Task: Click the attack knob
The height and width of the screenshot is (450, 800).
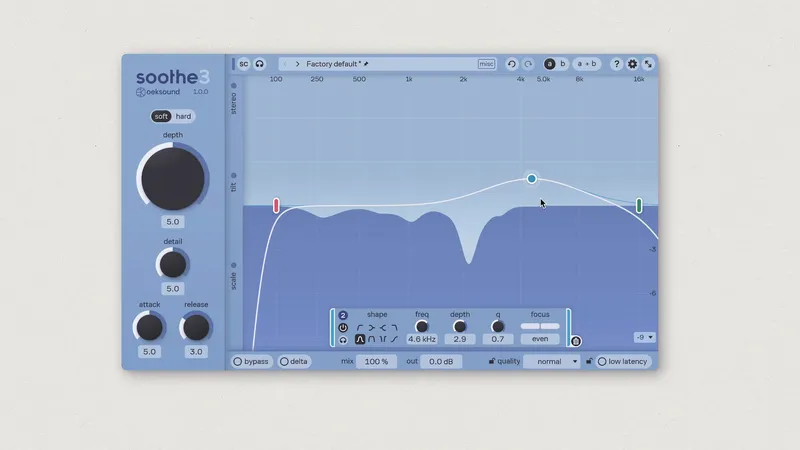Action: (x=149, y=327)
